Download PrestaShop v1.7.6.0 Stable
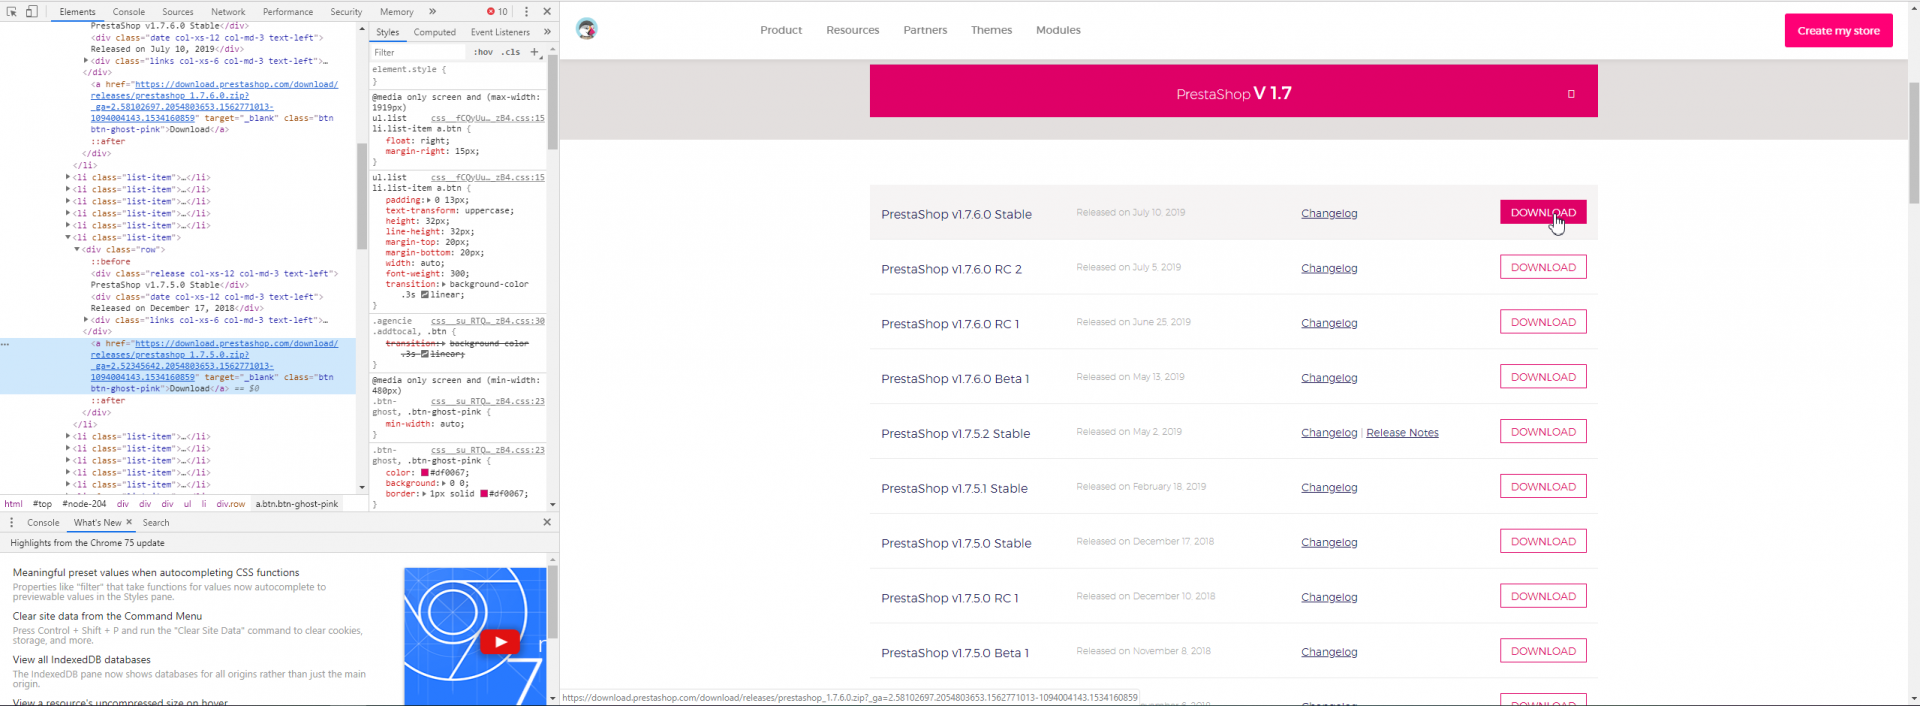This screenshot has height=706, width=1920. pos(1543,212)
